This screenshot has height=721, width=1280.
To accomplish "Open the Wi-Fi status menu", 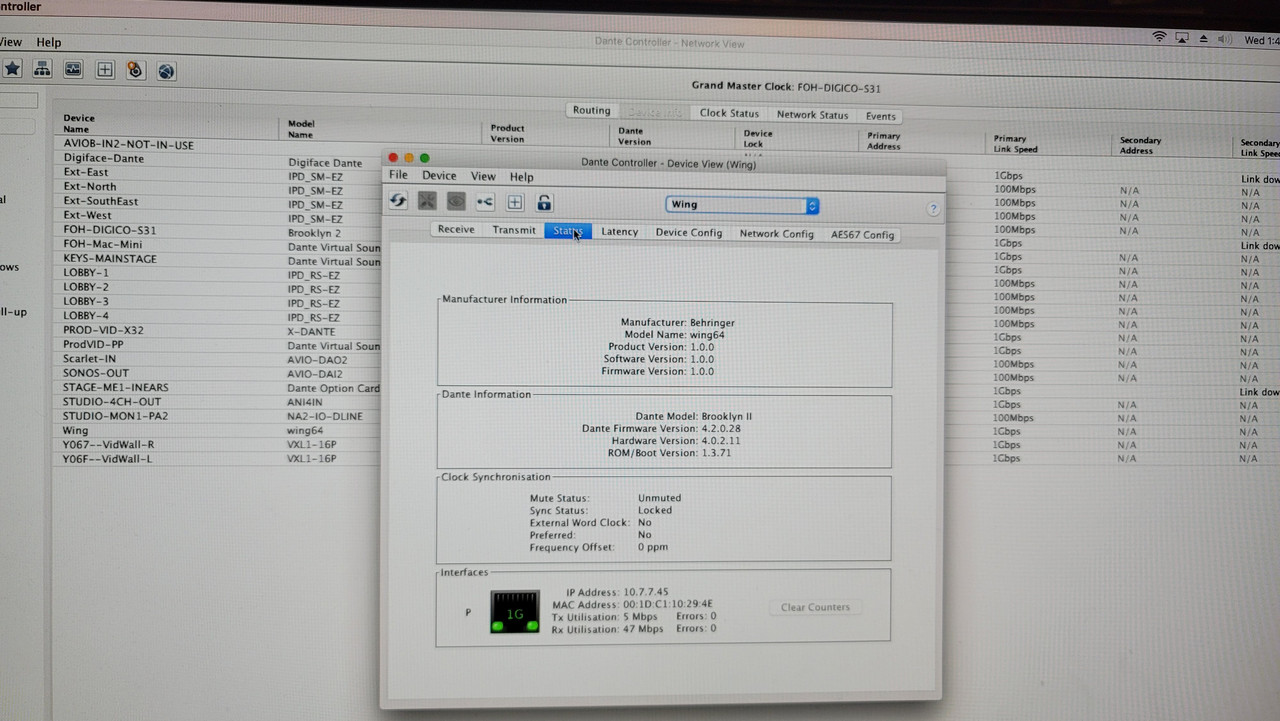I will pos(1159,38).
